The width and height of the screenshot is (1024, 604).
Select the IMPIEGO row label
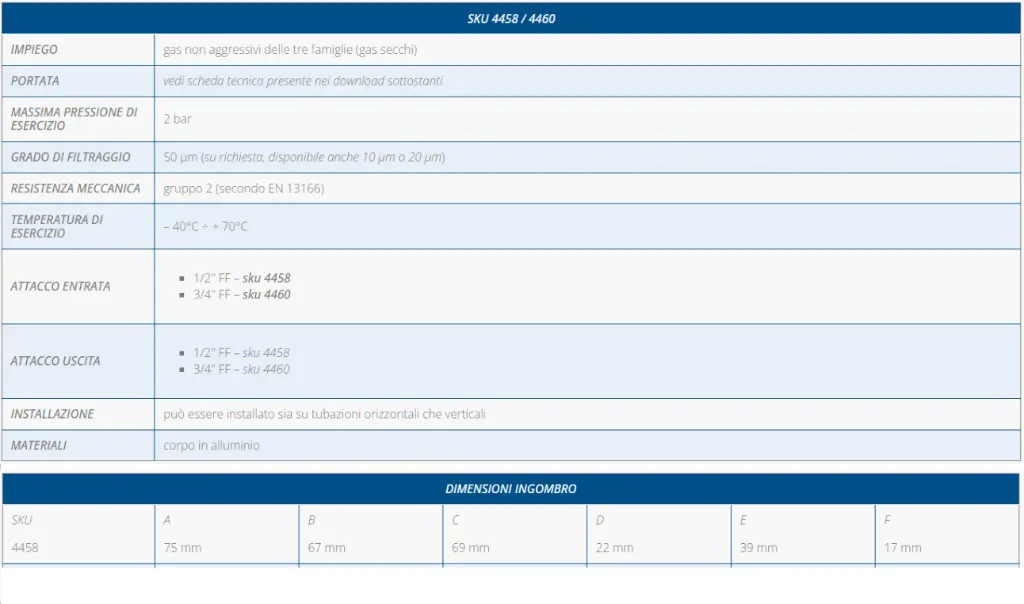pyautogui.click(x=34, y=50)
